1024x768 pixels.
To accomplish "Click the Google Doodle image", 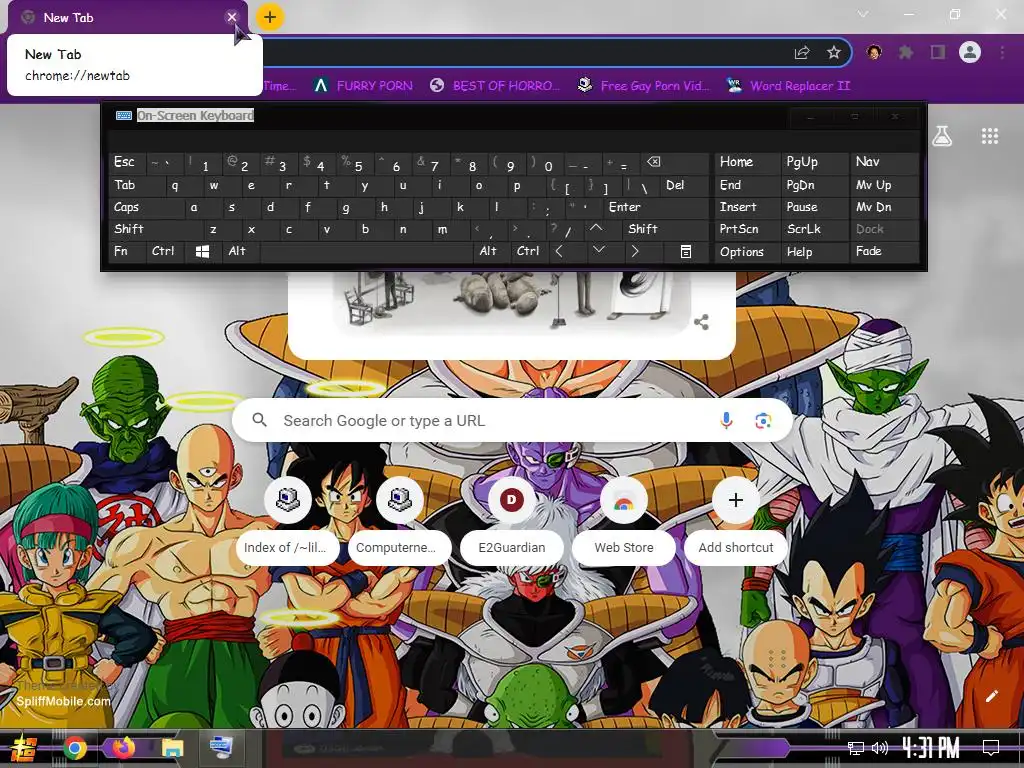I will pyautogui.click(x=512, y=304).
